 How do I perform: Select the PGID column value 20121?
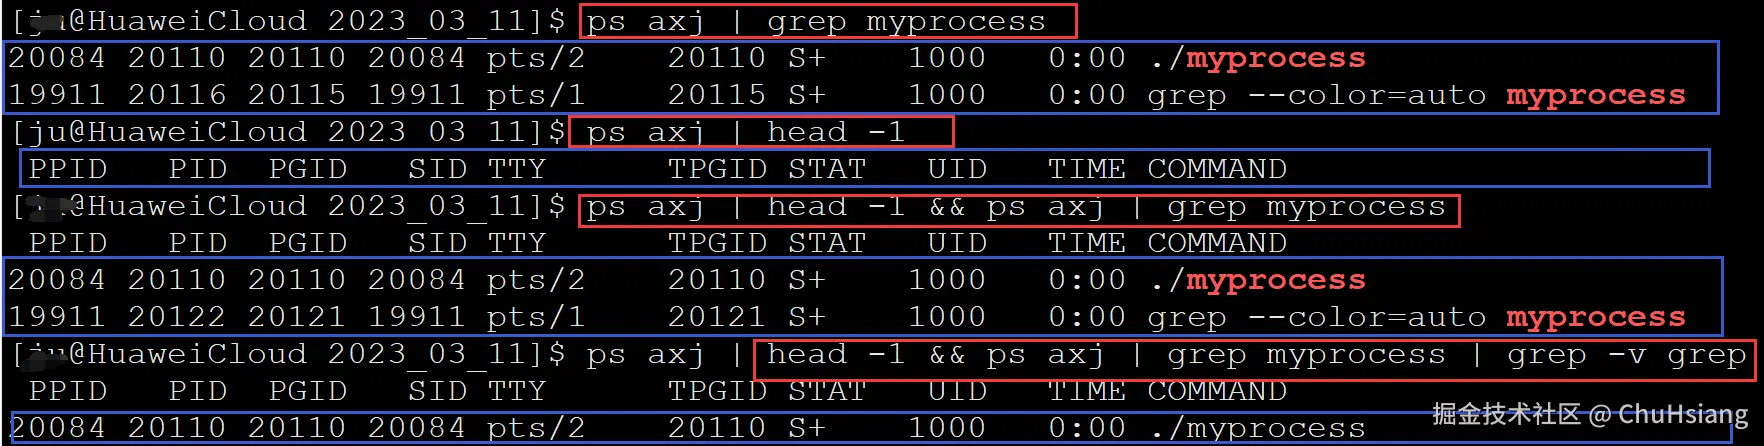click(x=296, y=317)
